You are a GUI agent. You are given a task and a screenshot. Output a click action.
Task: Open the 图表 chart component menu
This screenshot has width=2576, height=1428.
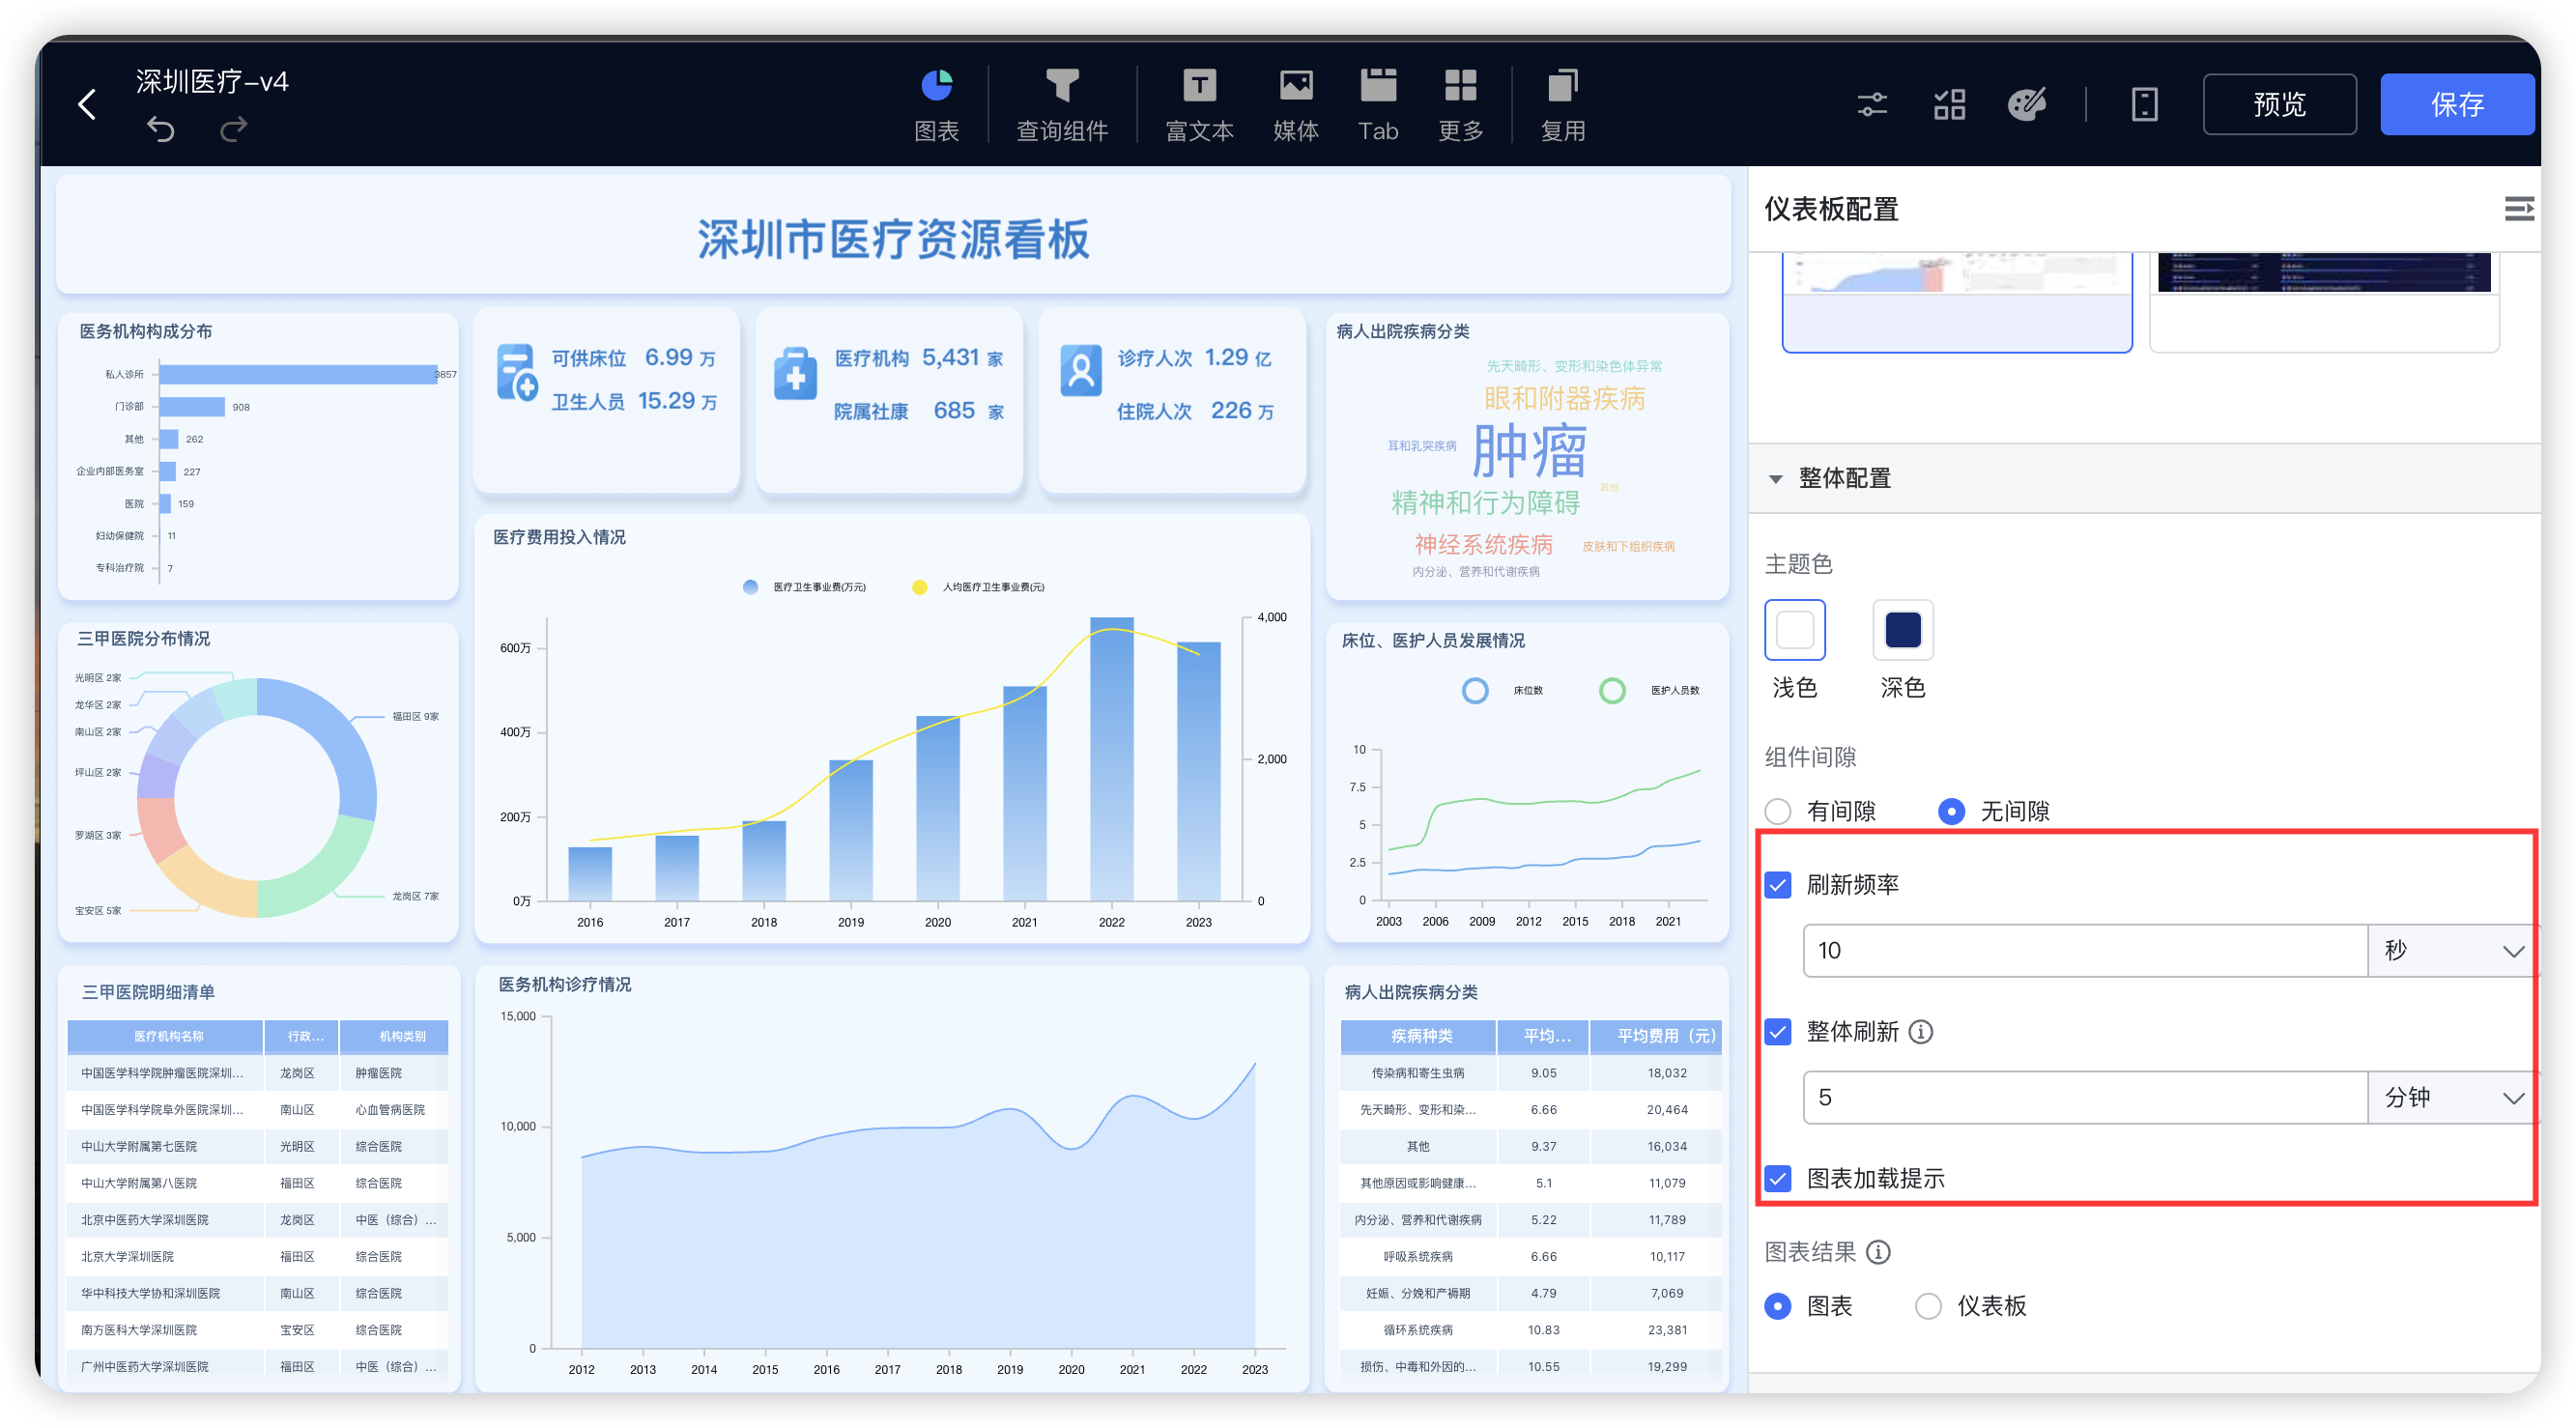(x=936, y=104)
